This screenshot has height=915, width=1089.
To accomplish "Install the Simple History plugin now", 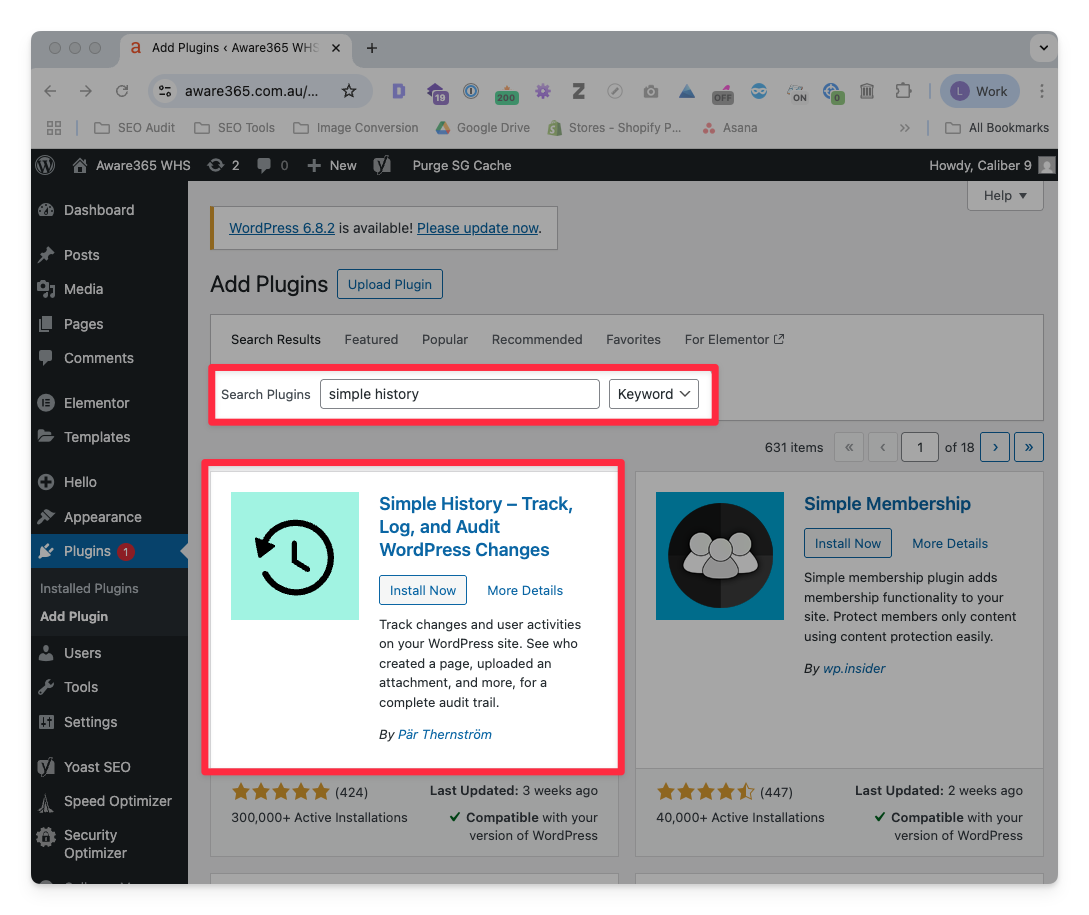I will 423,591.
